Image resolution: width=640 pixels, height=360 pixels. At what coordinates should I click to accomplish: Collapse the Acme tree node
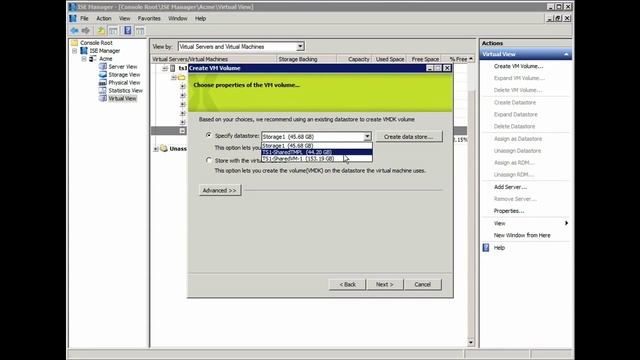coord(84,59)
